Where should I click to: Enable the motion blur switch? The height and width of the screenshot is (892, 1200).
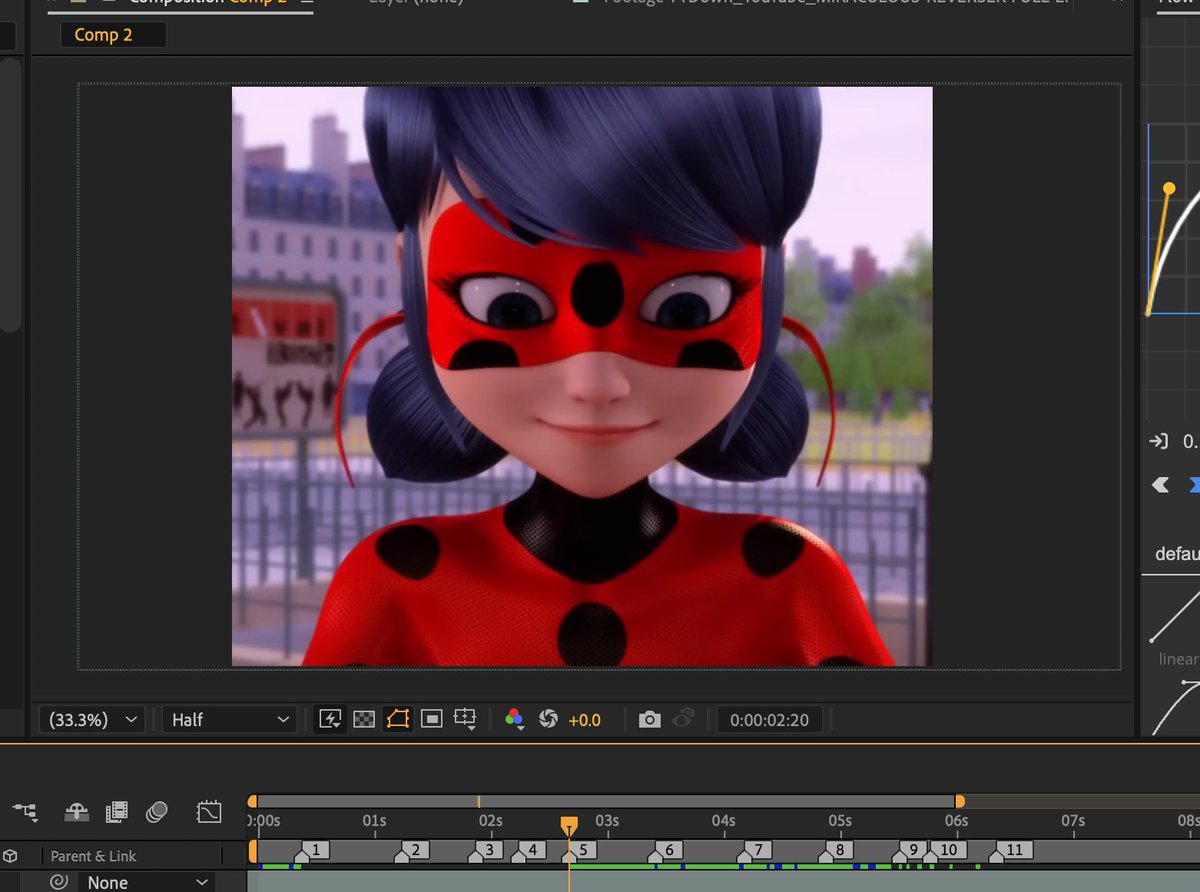click(x=157, y=812)
